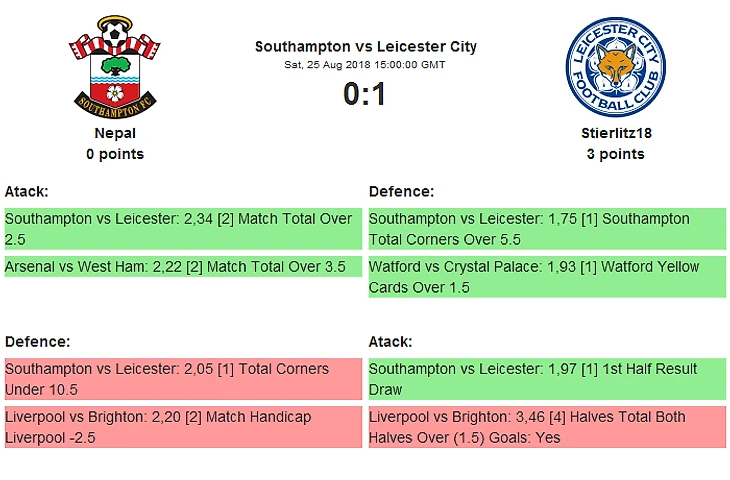Click the right Defence: heading
The image size is (730, 480).
pos(401,191)
